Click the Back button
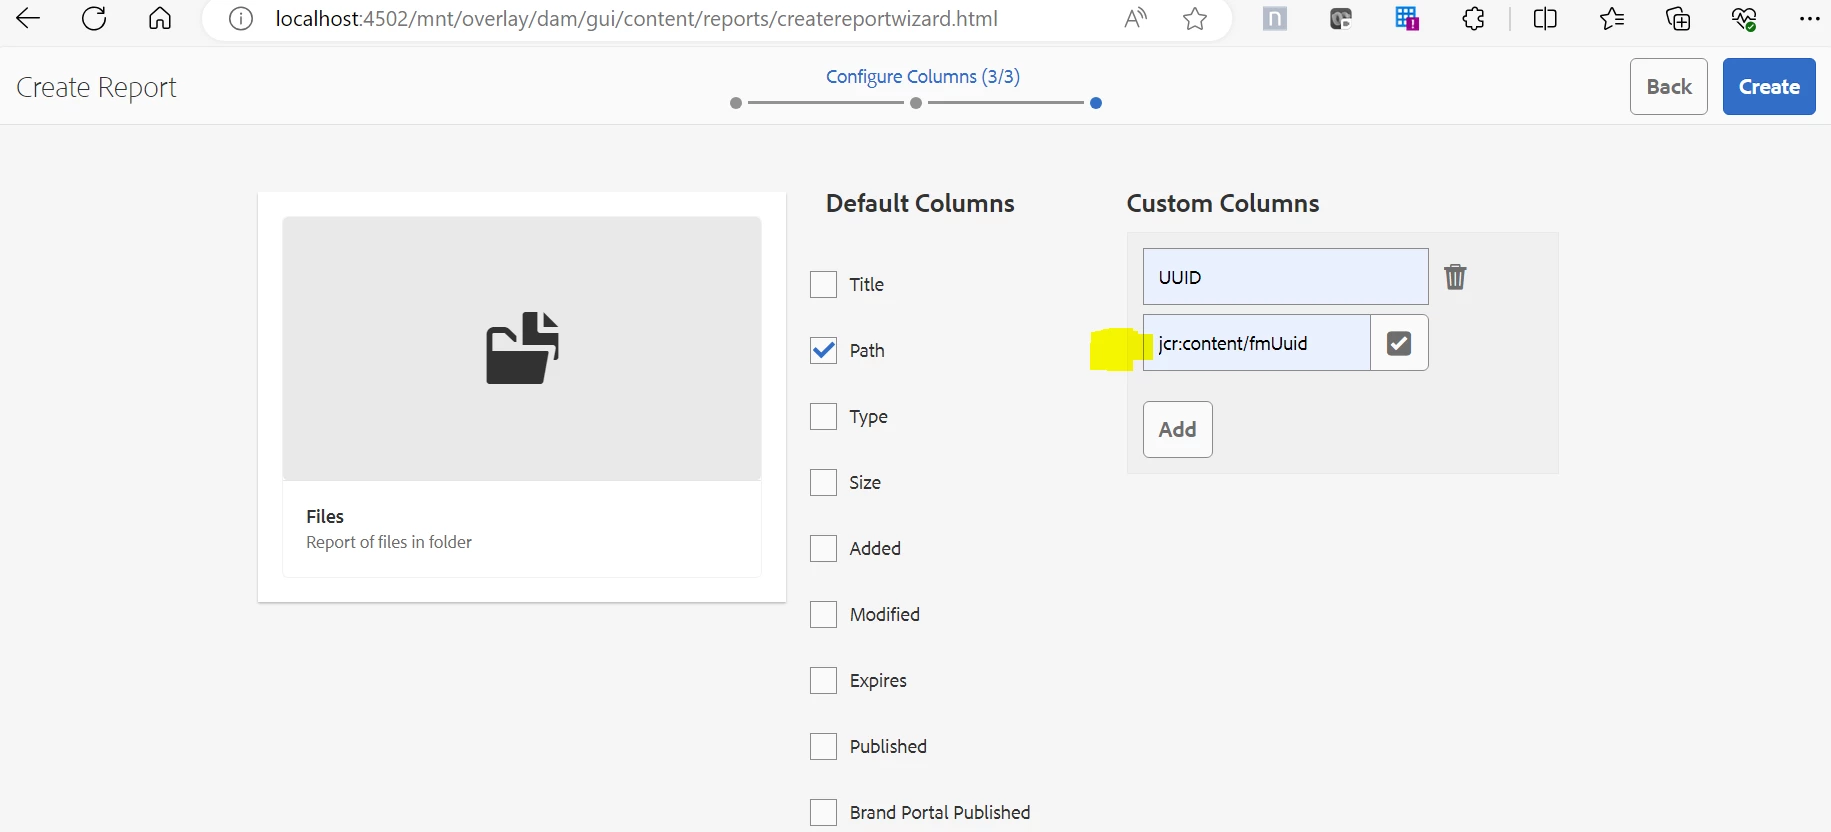The height and width of the screenshot is (832, 1831). (x=1668, y=87)
